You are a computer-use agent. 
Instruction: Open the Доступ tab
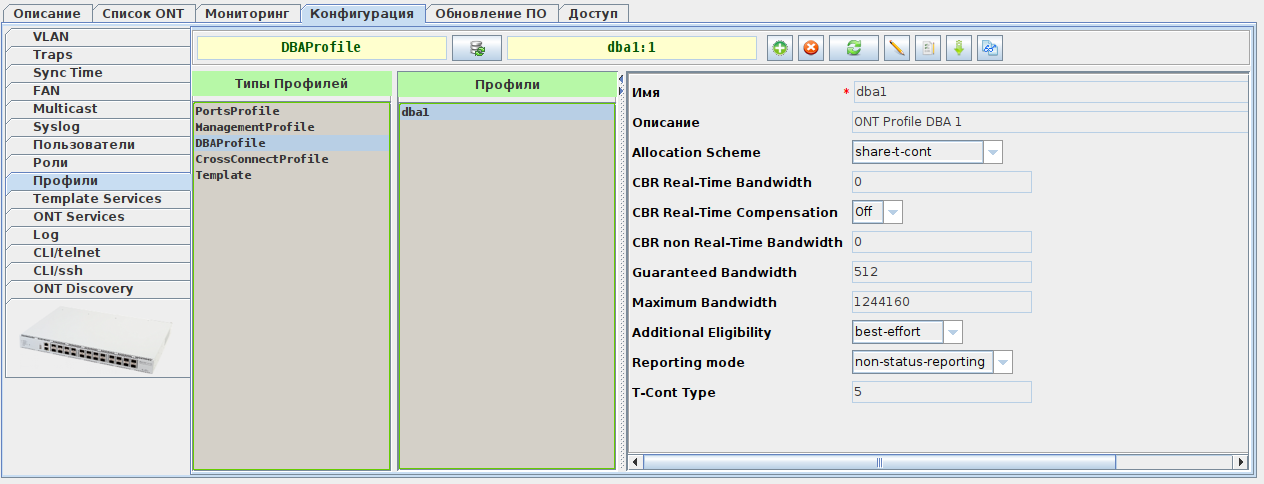pyautogui.click(x=594, y=14)
